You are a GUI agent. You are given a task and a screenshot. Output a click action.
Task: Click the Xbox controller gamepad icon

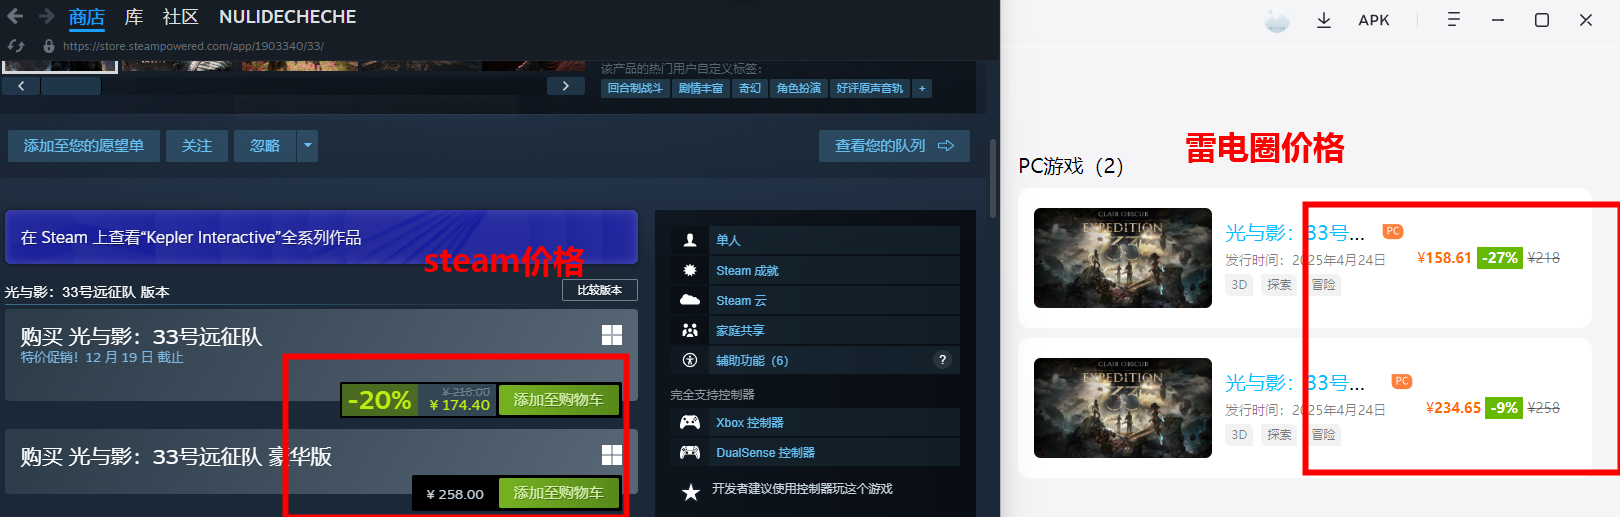pyautogui.click(x=690, y=422)
